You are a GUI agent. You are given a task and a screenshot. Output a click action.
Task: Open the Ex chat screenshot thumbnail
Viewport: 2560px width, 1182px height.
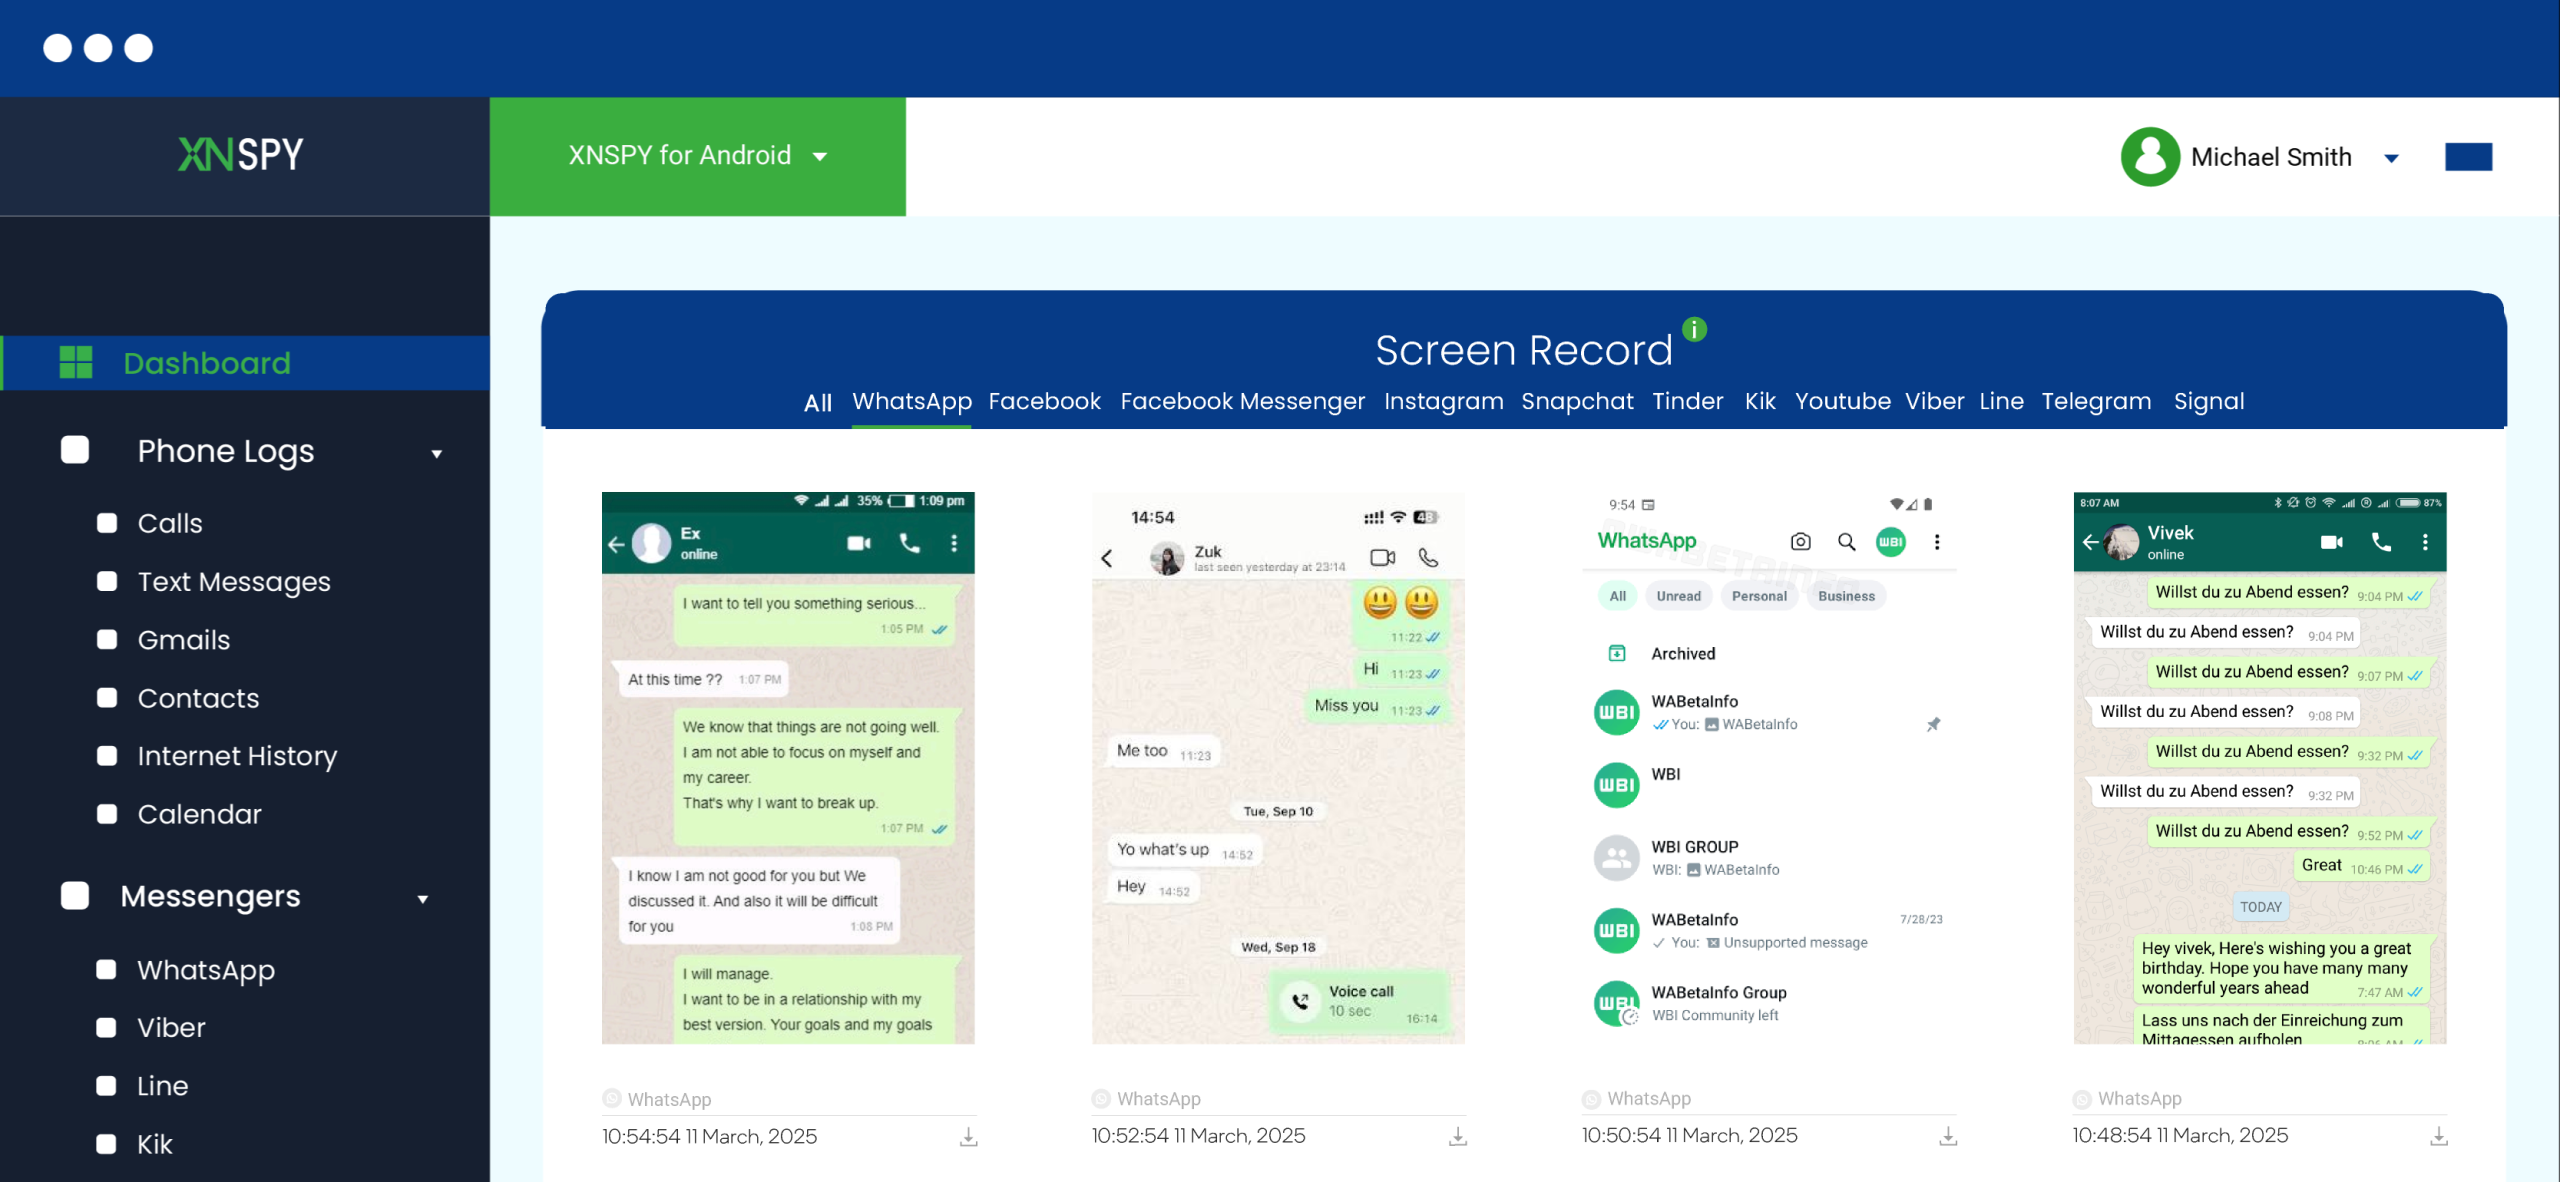click(x=788, y=768)
